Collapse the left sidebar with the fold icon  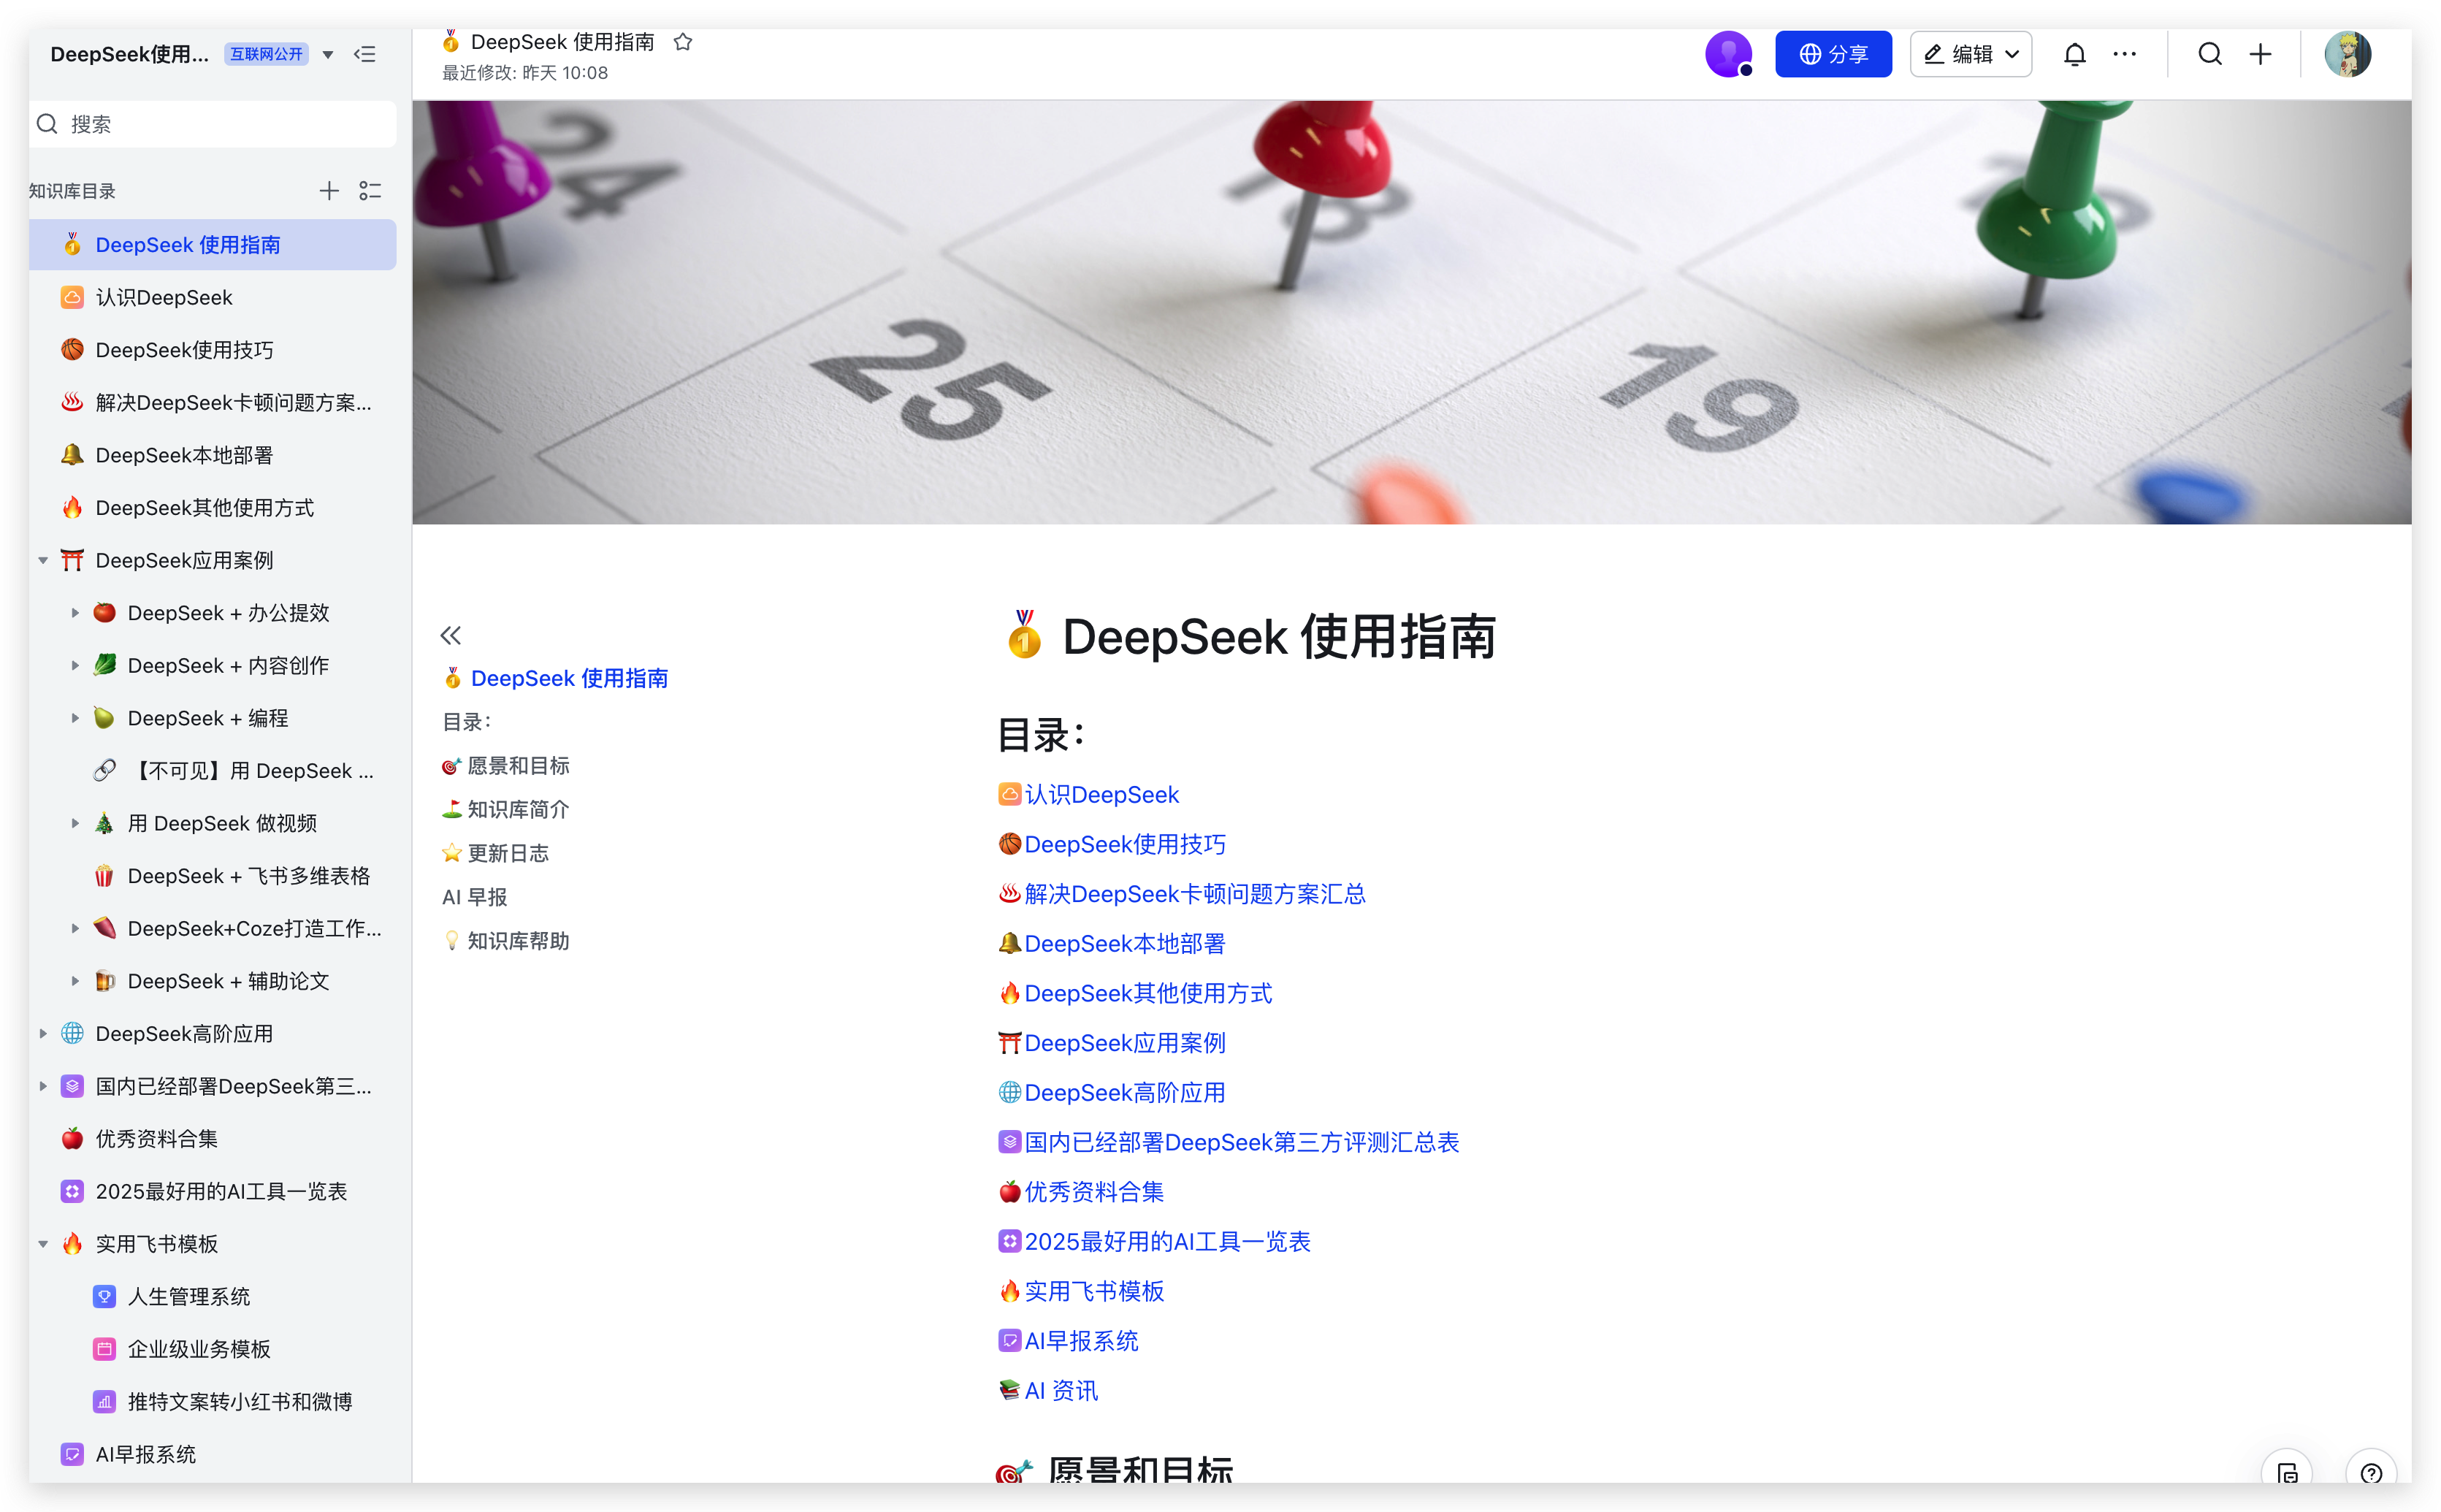365,54
